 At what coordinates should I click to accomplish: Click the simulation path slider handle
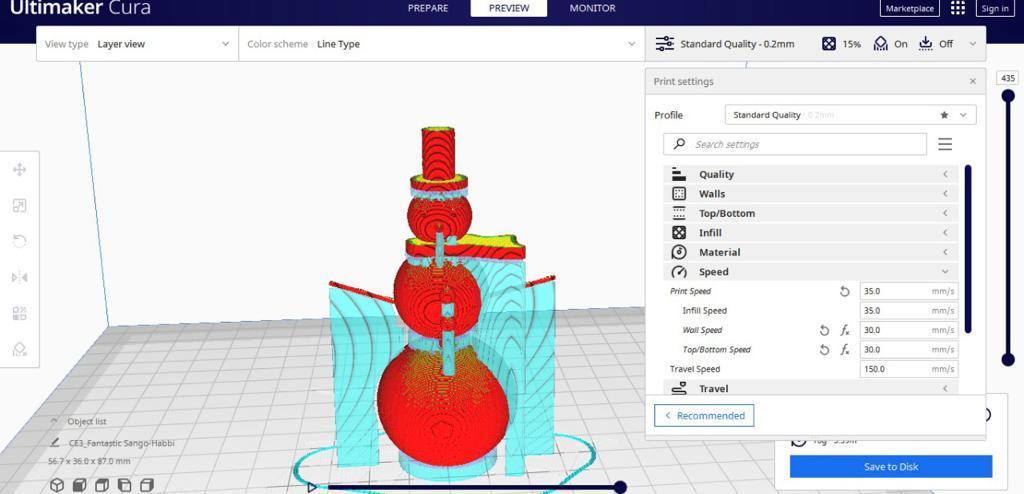pos(620,487)
